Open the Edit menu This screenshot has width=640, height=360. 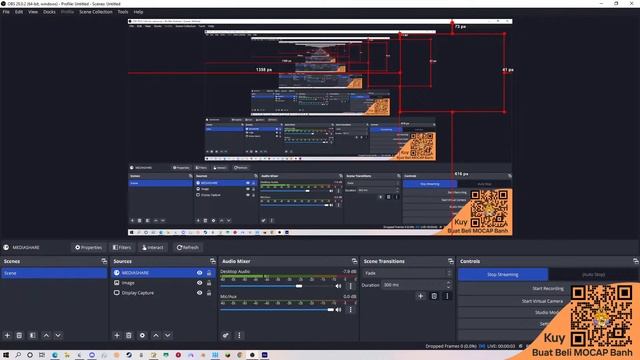(x=19, y=12)
